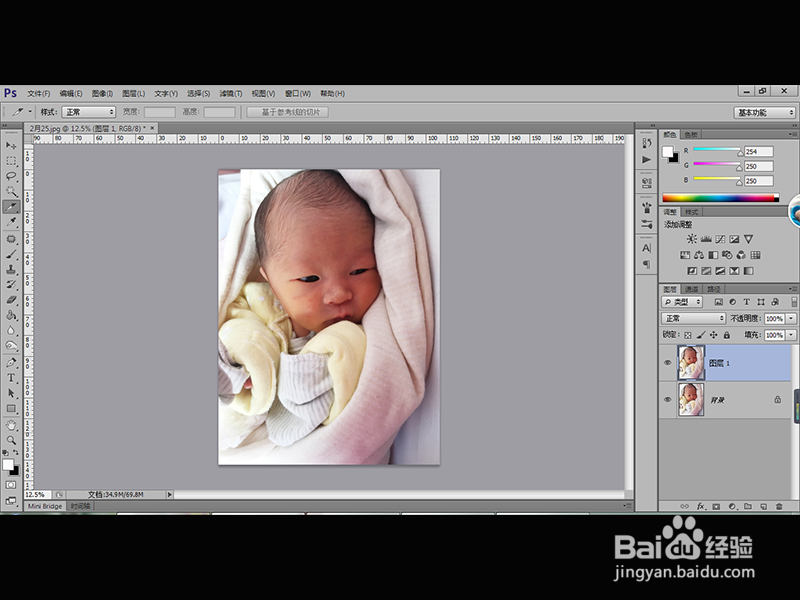The image size is (800, 600).
Task: Switch to the 路径 tab
Action: tap(714, 289)
